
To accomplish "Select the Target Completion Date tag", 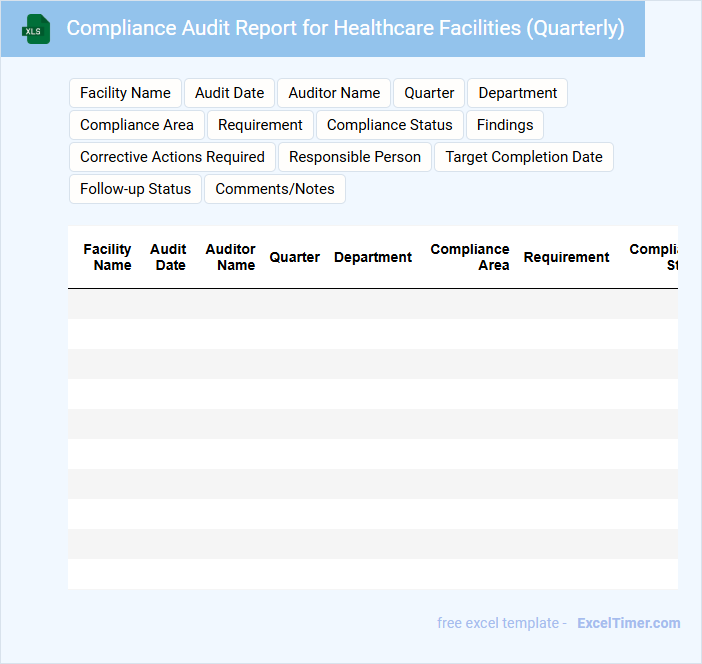I will pos(524,157).
